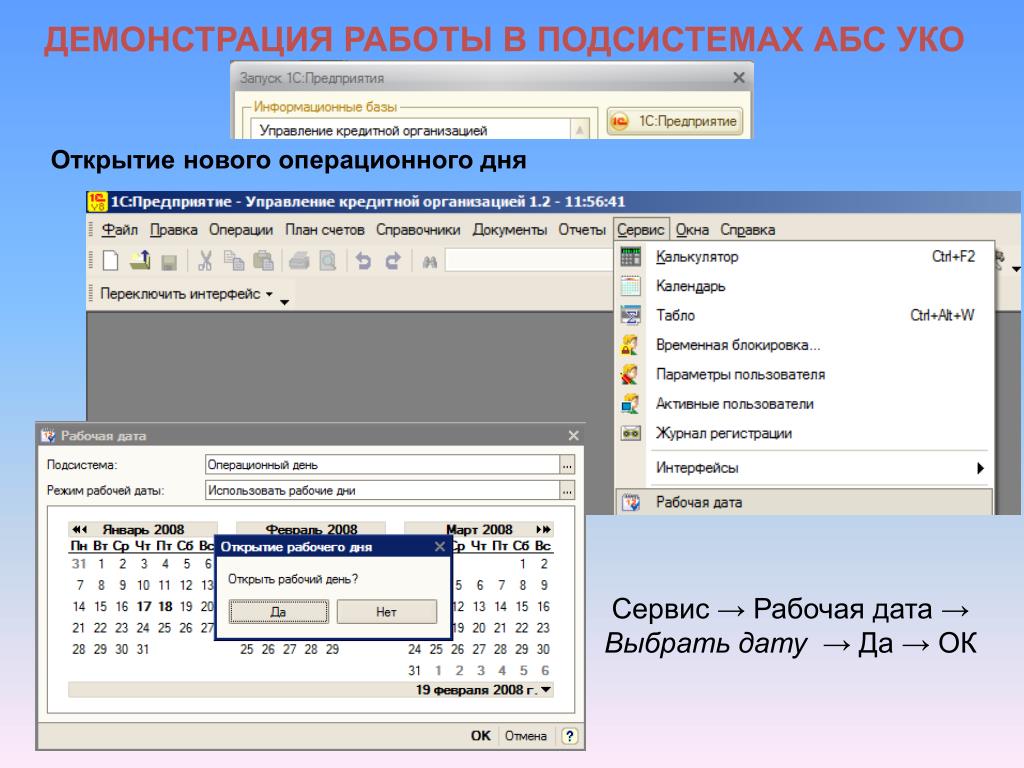Open Режим рабочей даты selection ellipsis button
Image resolution: width=1024 pixels, height=768 pixels.
567,490
